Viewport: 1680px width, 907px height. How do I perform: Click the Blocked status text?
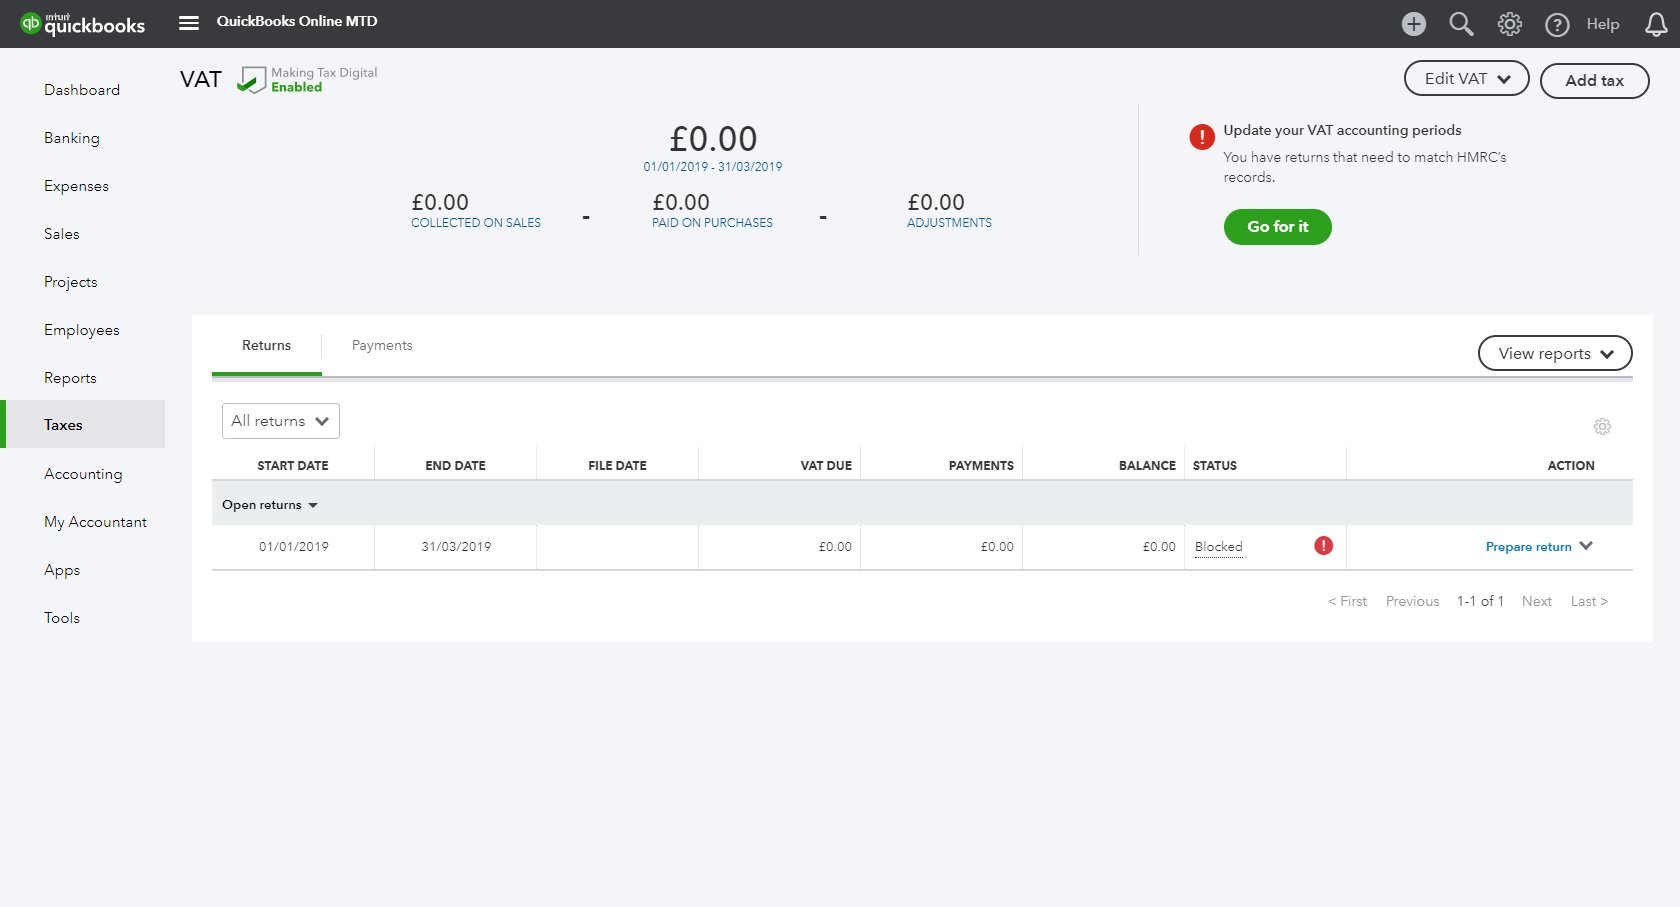pos(1219,547)
